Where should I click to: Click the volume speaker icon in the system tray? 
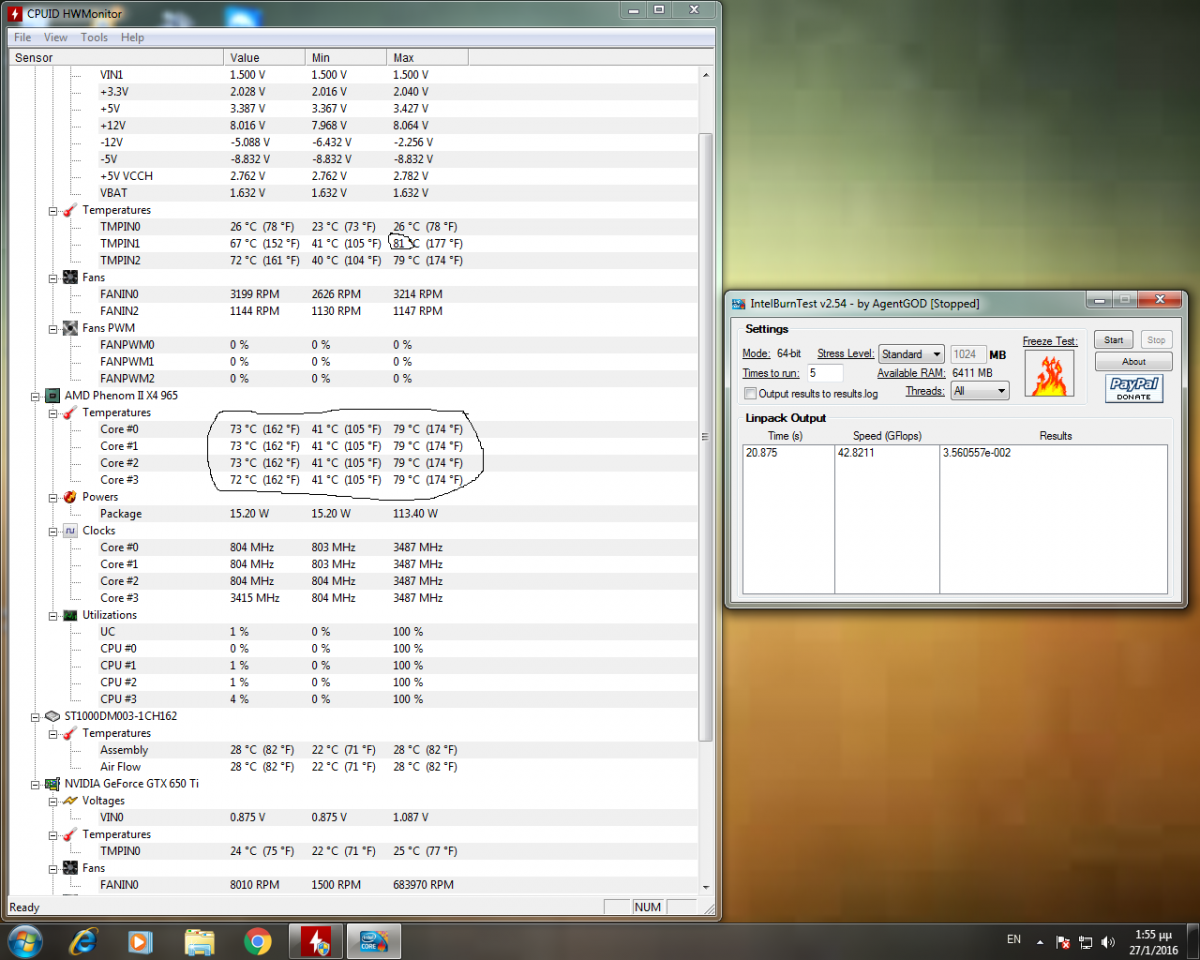pos(1107,942)
